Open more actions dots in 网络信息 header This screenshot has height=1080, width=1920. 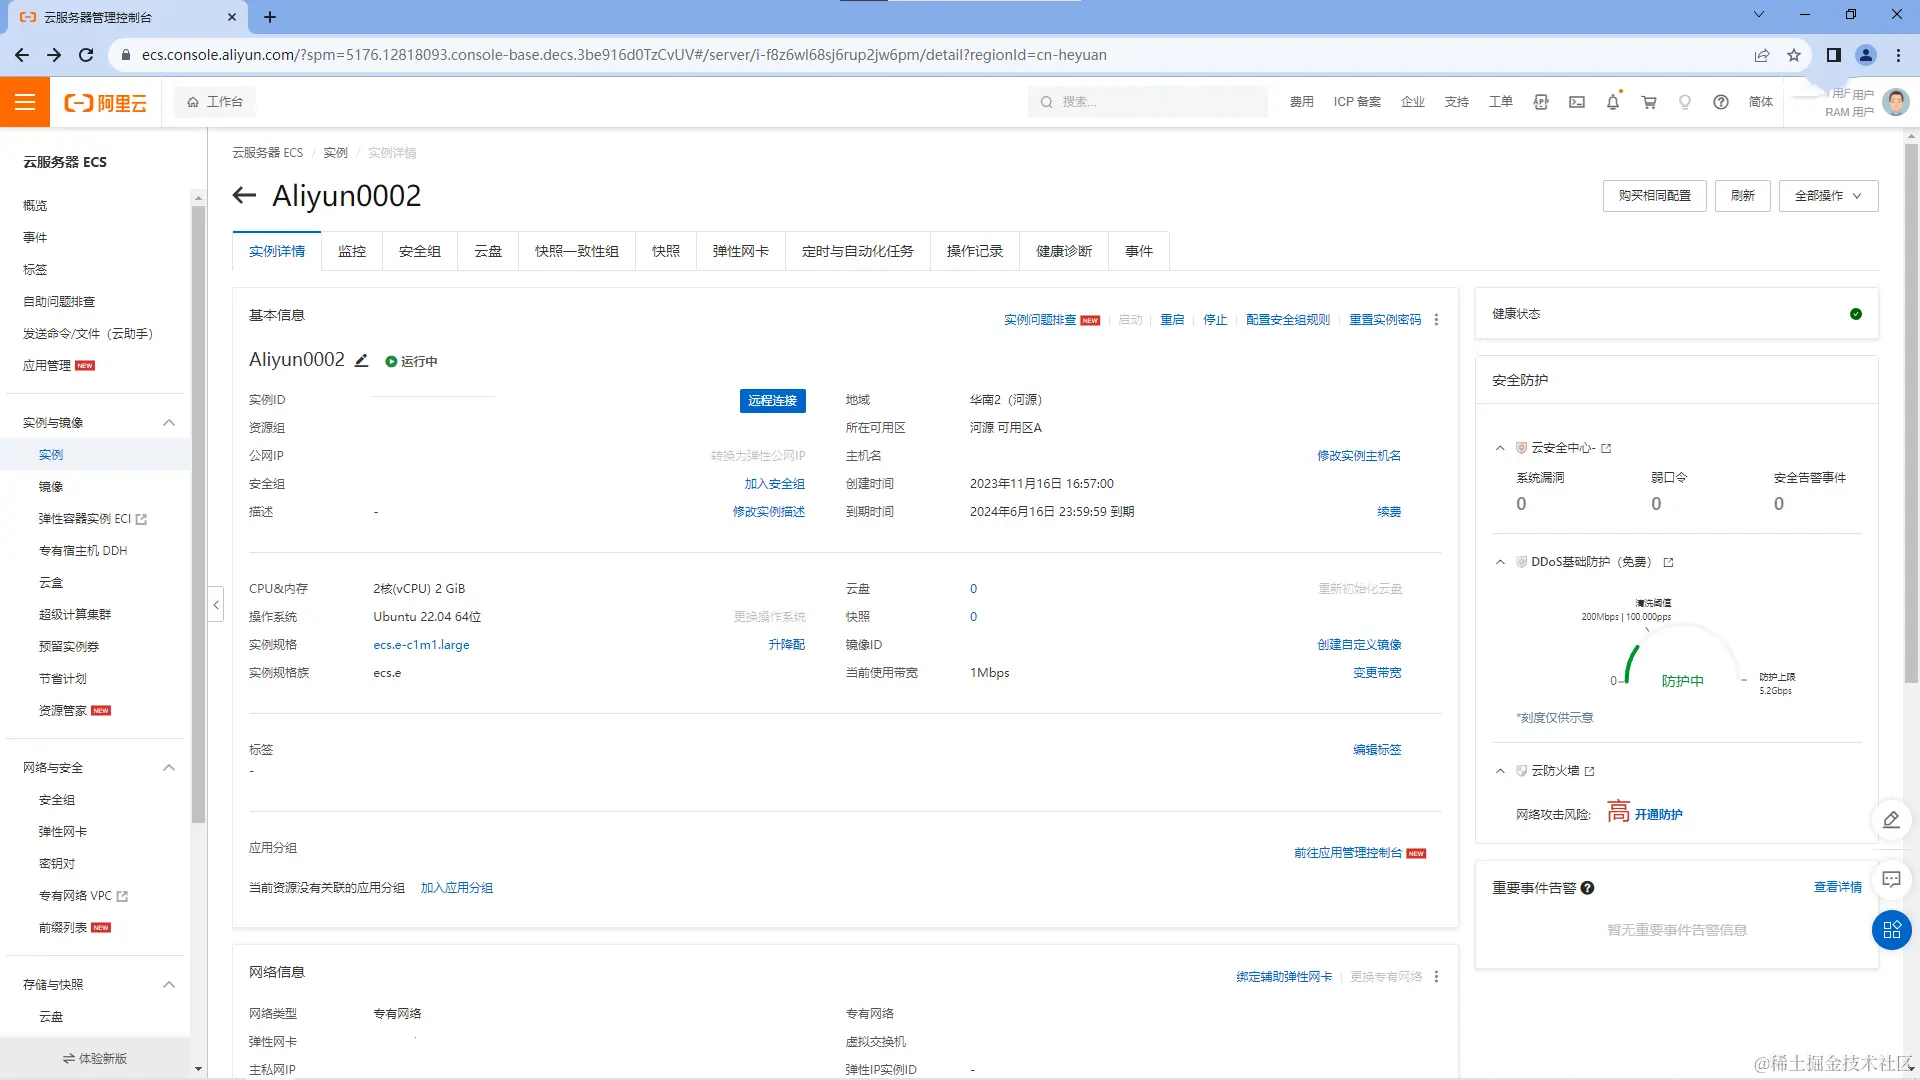[x=1437, y=977]
